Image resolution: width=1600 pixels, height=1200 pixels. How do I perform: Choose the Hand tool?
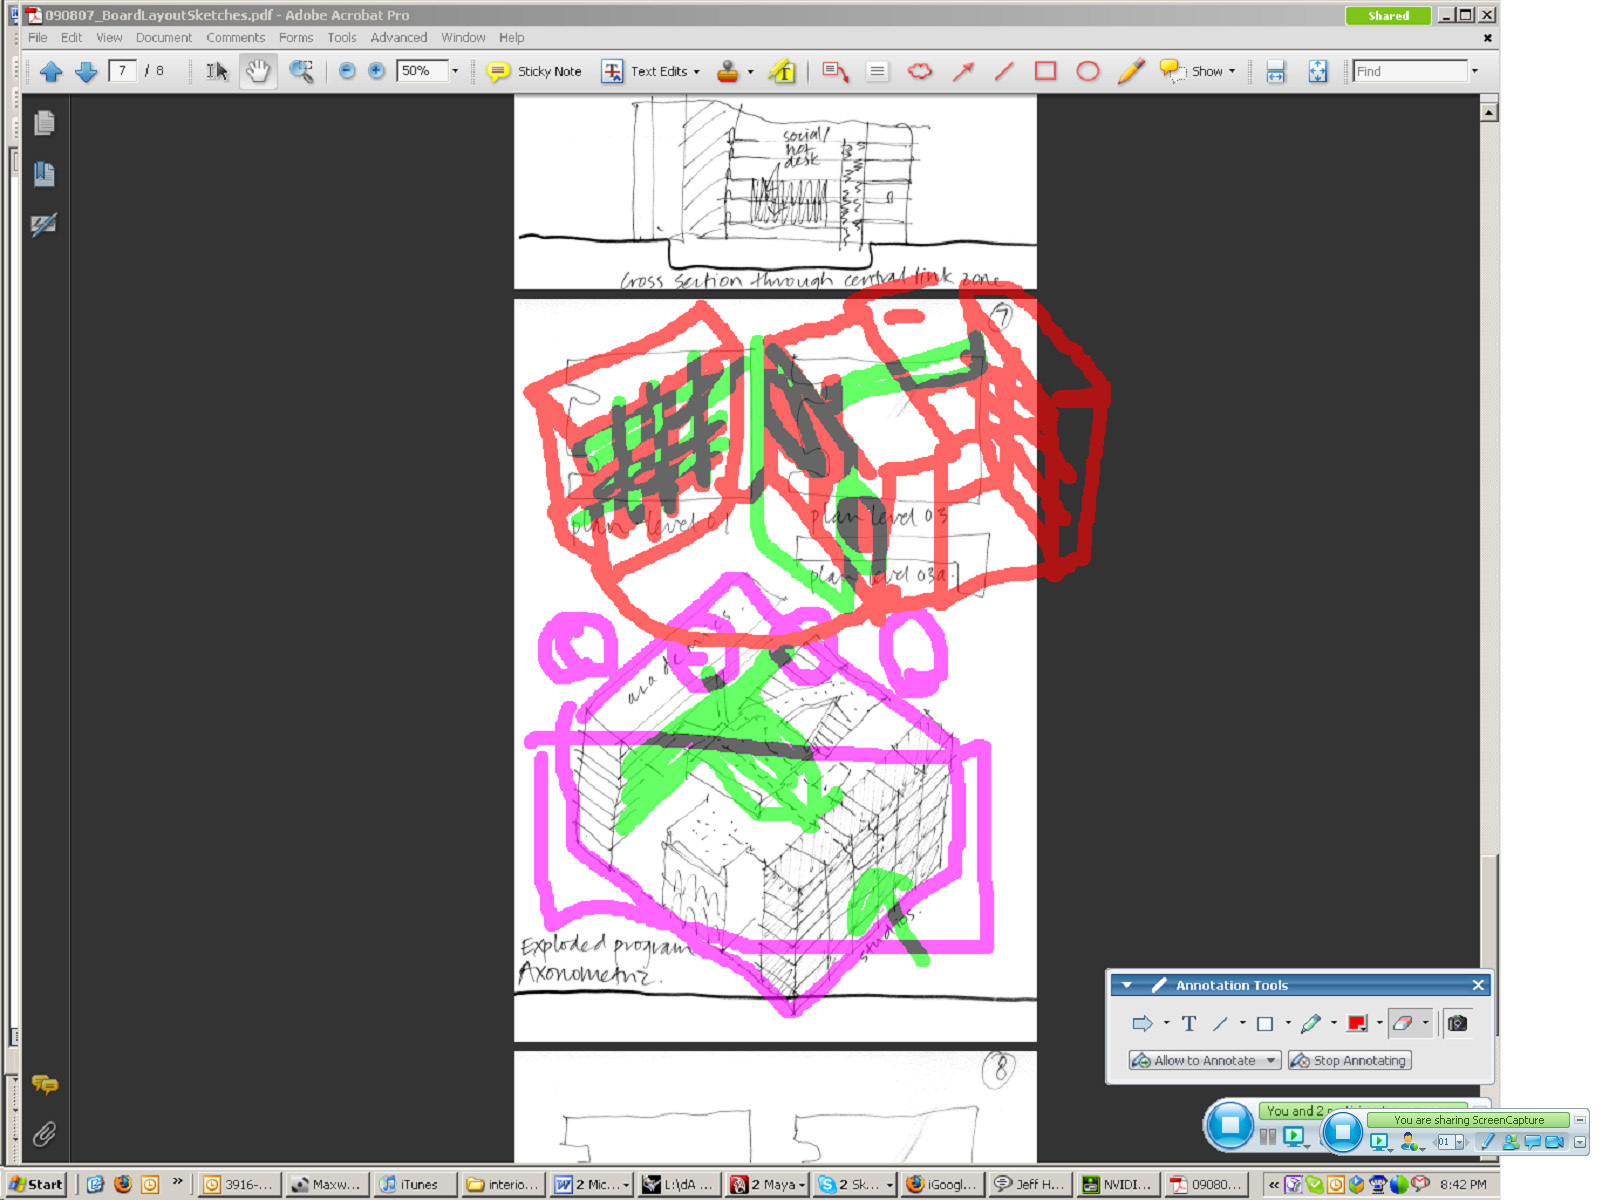point(258,71)
